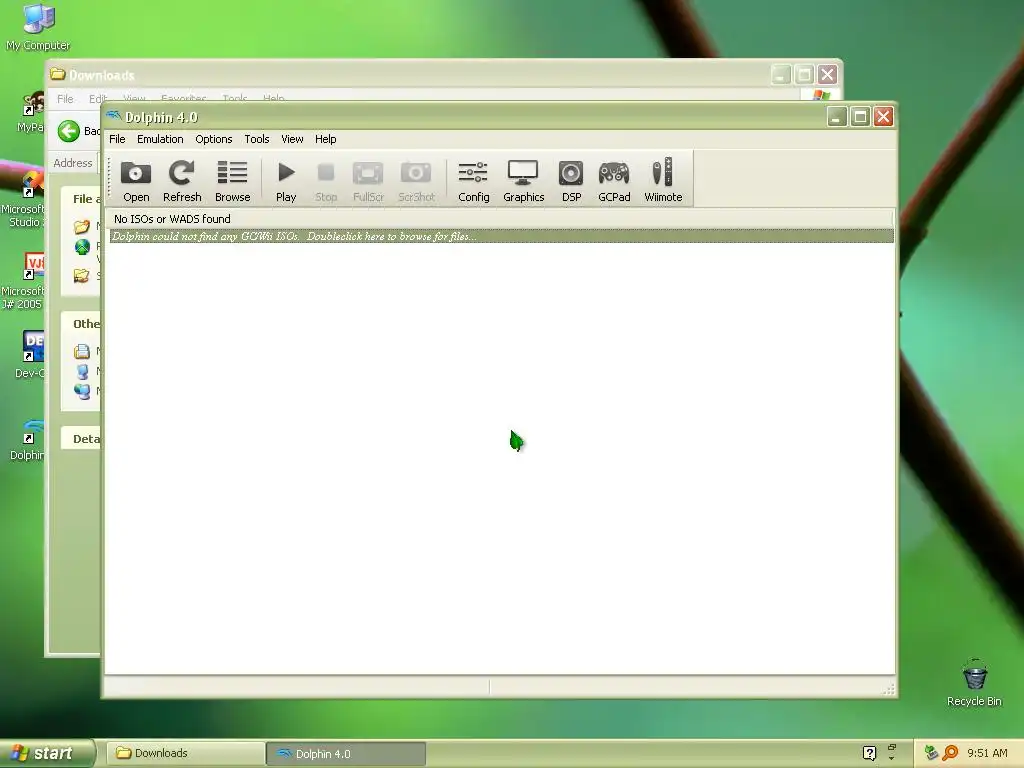Open the Options menu
1024x768 pixels.
tap(214, 139)
